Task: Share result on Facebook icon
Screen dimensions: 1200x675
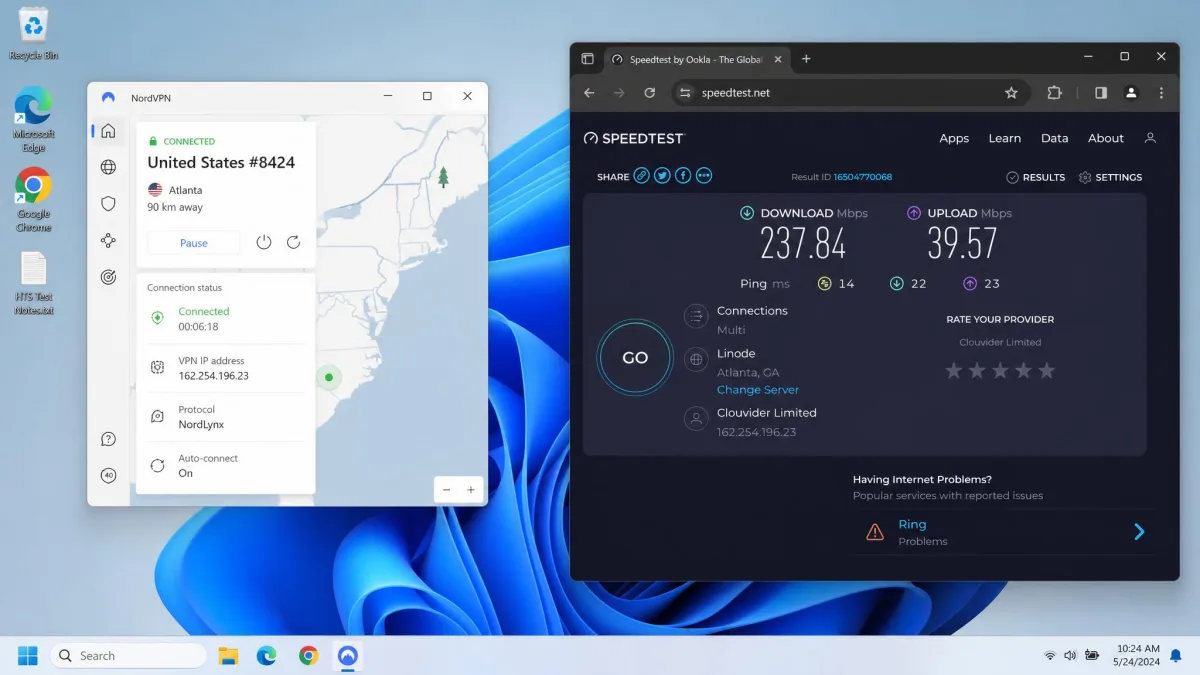Action: [x=683, y=176]
